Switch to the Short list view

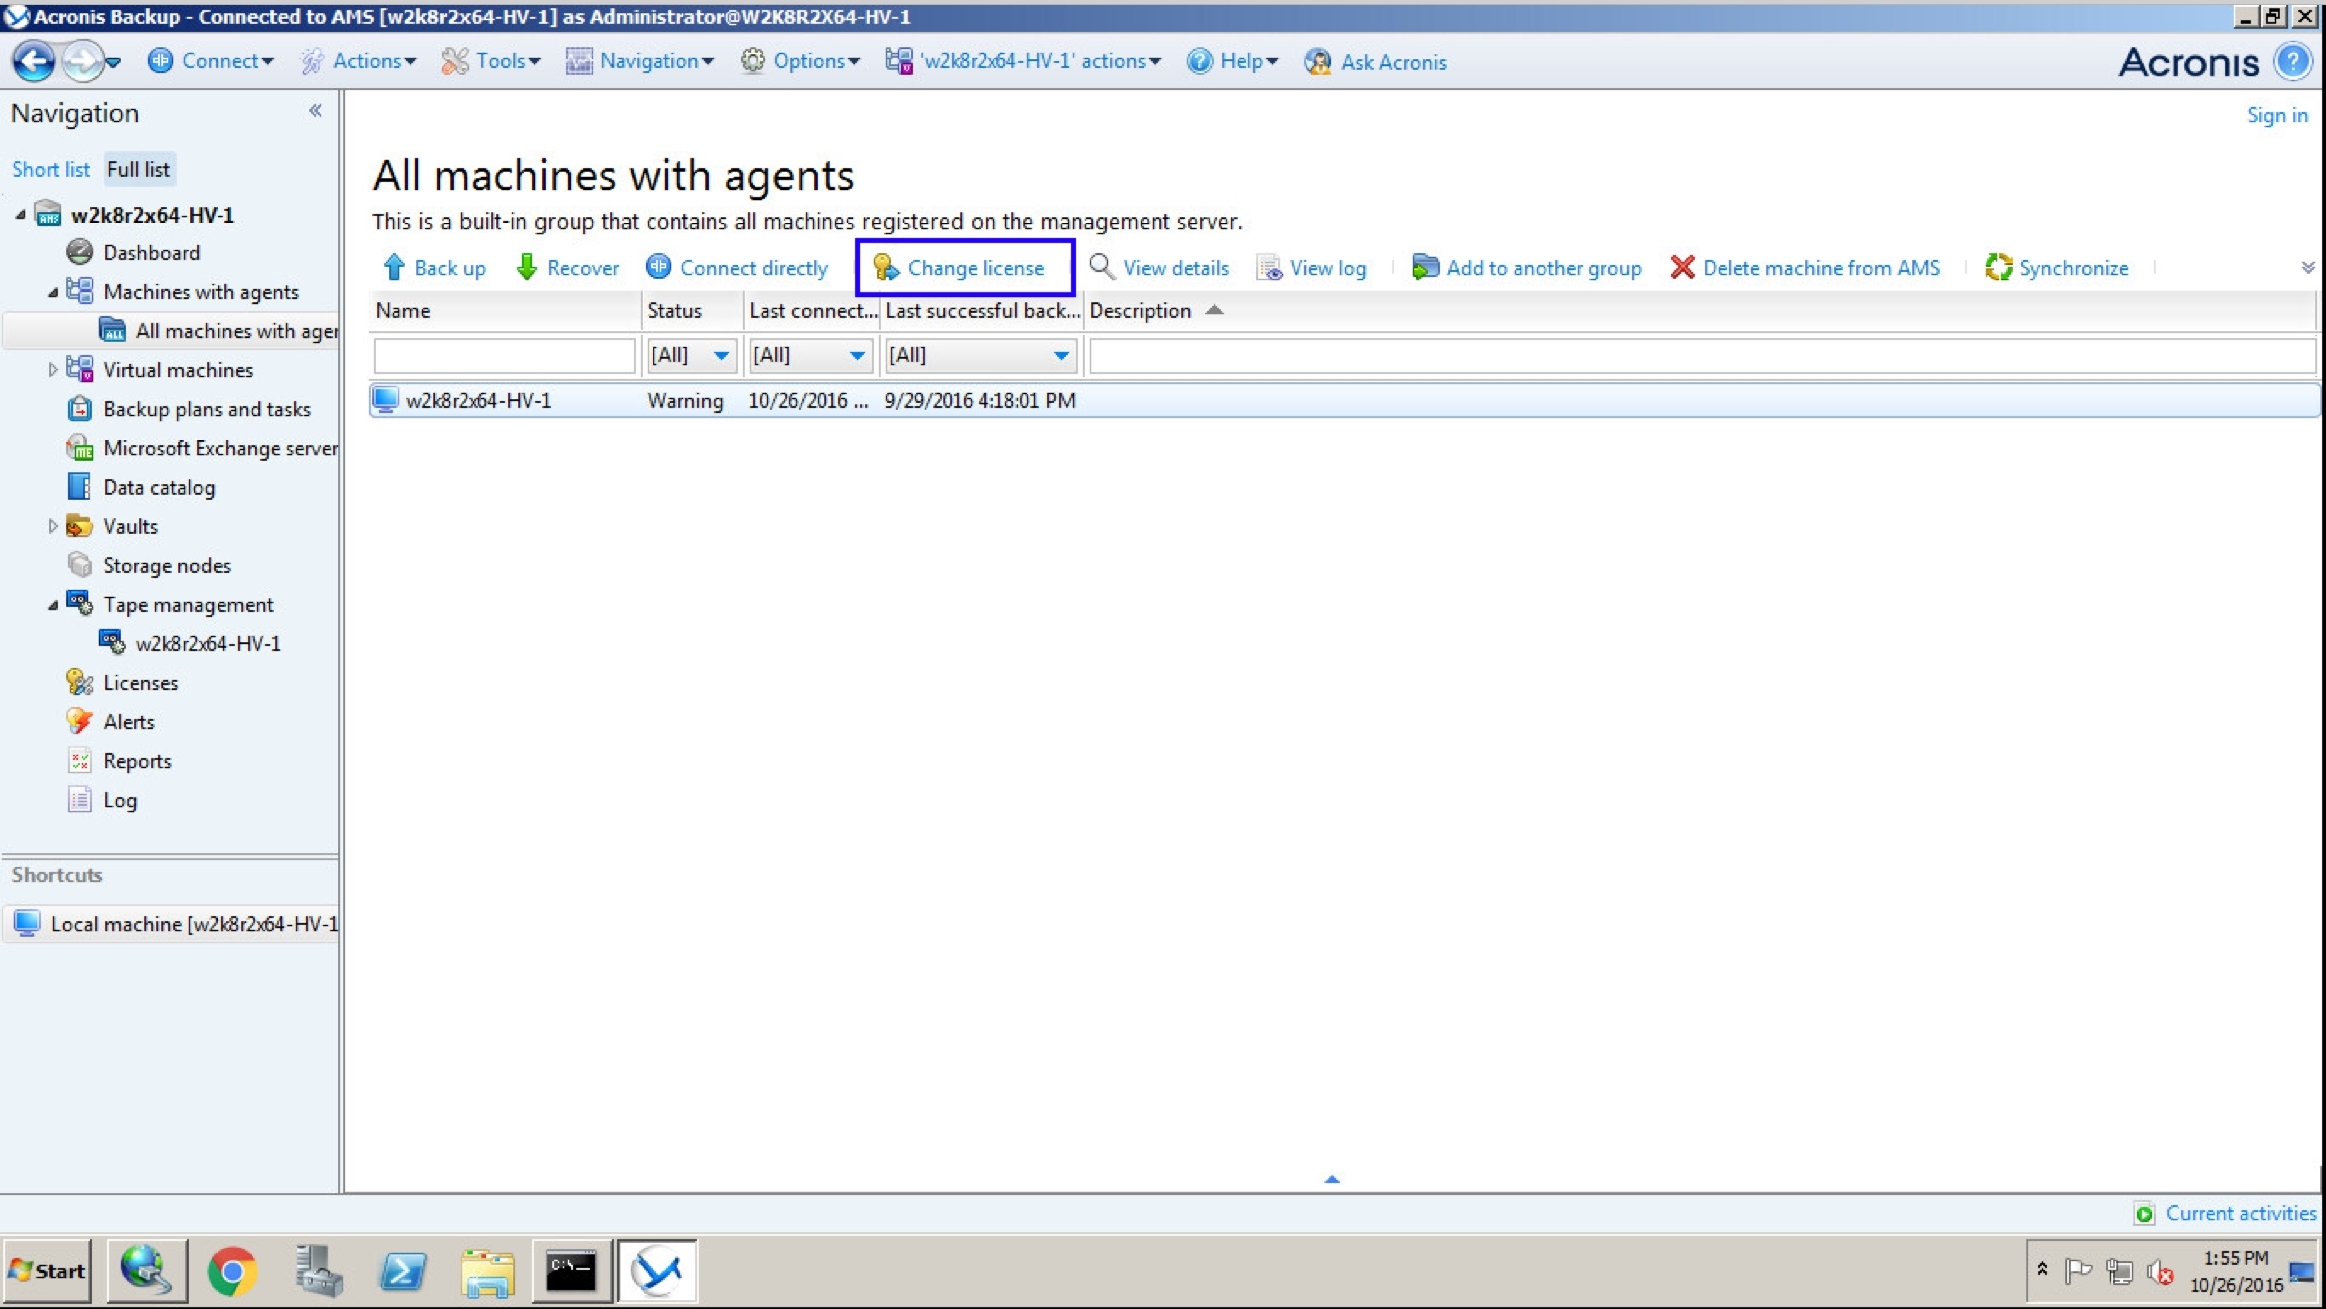[50, 169]
